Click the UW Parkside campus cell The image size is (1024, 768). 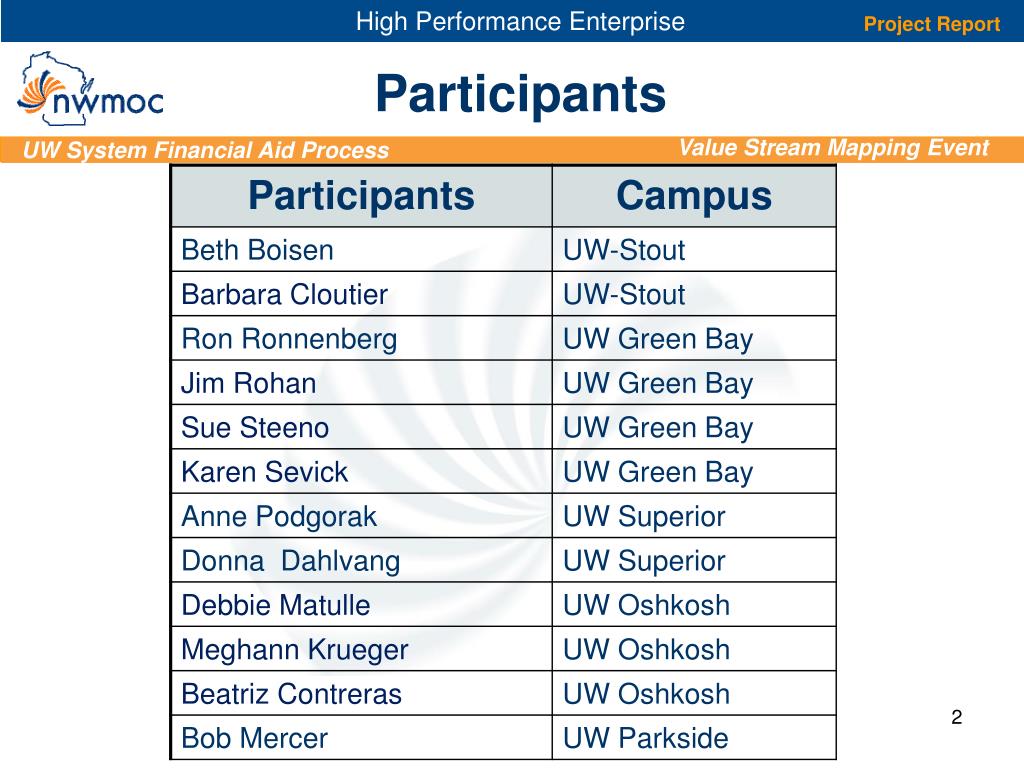pos(694,739)
